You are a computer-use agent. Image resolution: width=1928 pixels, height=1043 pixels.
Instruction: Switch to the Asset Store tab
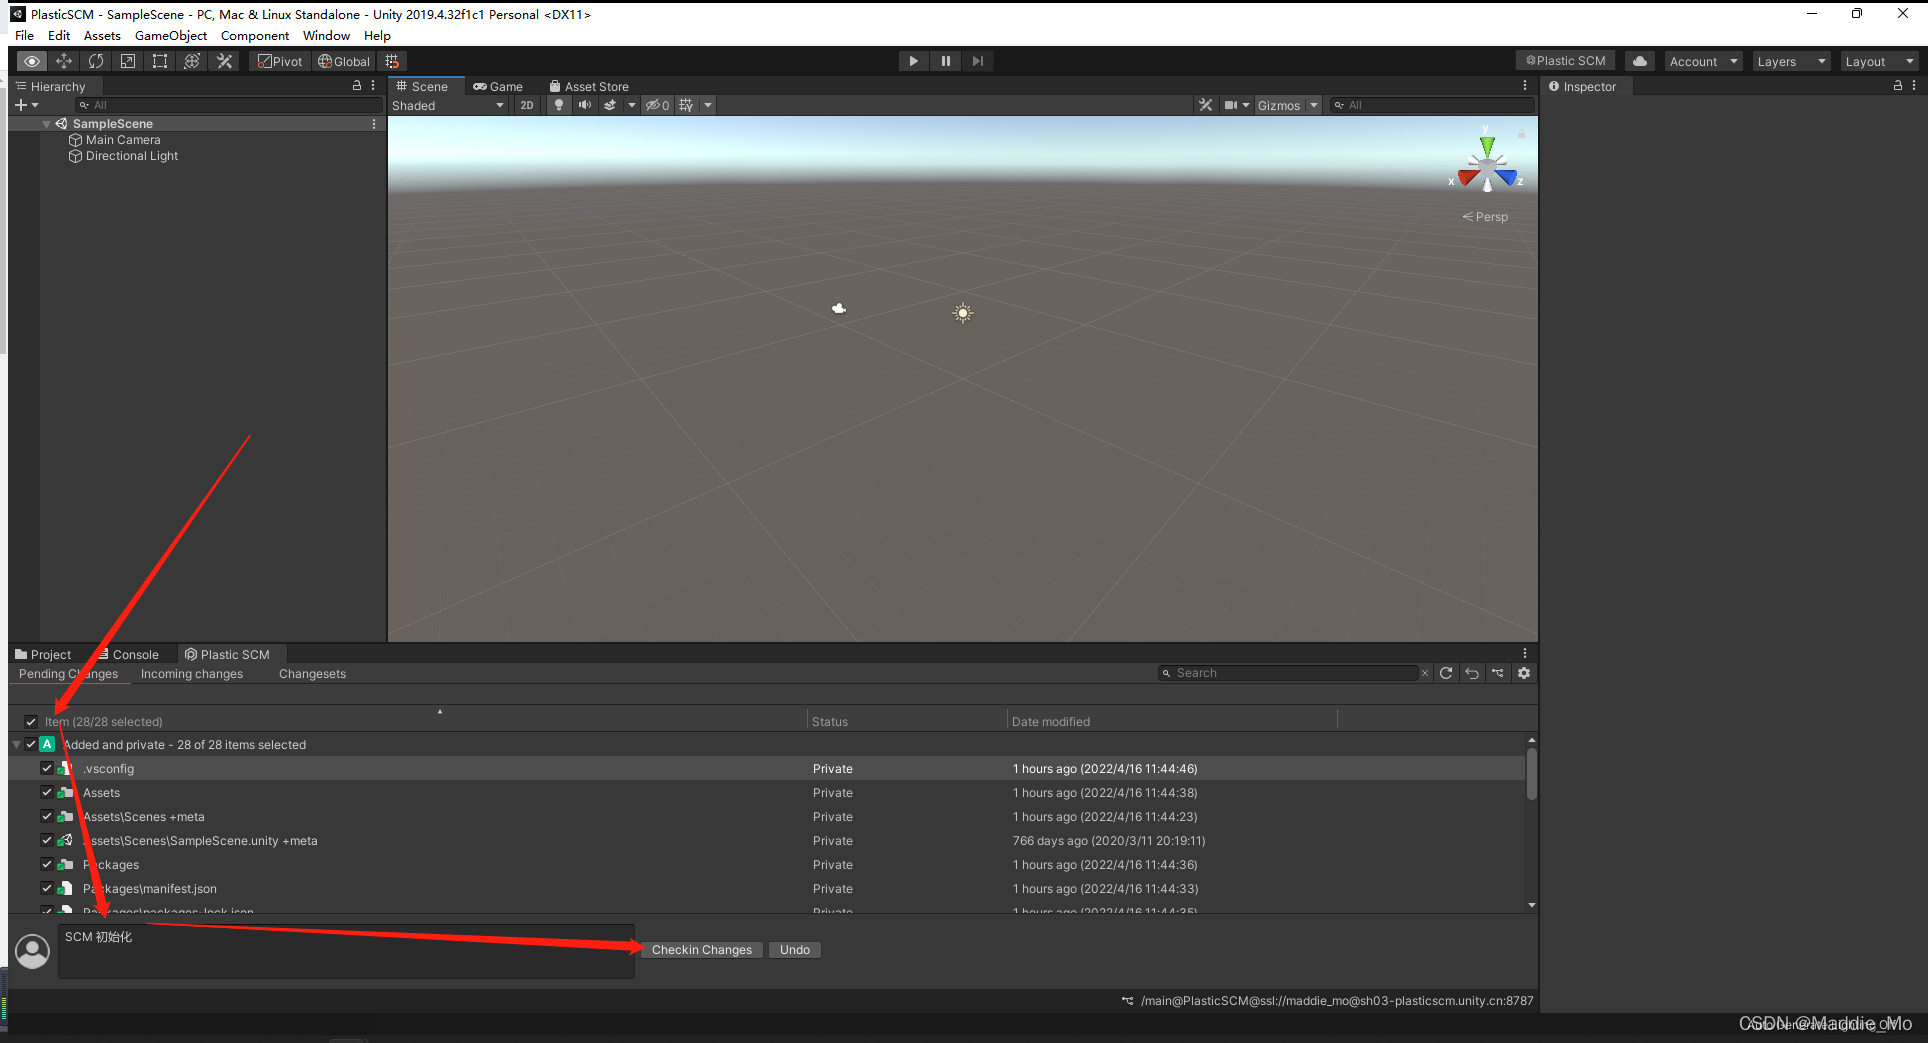[x=589, y=87]
